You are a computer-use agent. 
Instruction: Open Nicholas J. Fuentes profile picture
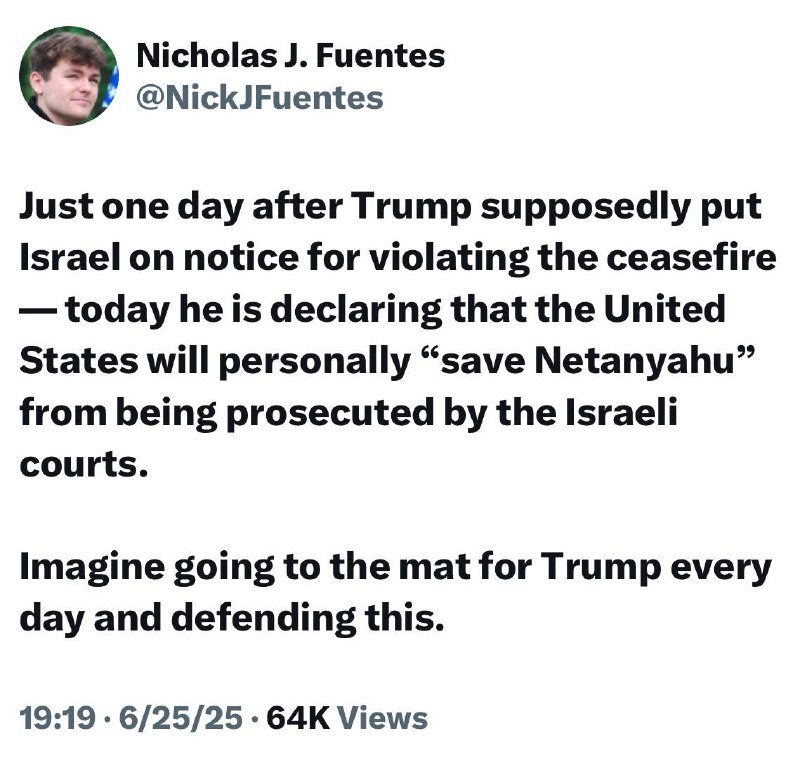(68, 75)
